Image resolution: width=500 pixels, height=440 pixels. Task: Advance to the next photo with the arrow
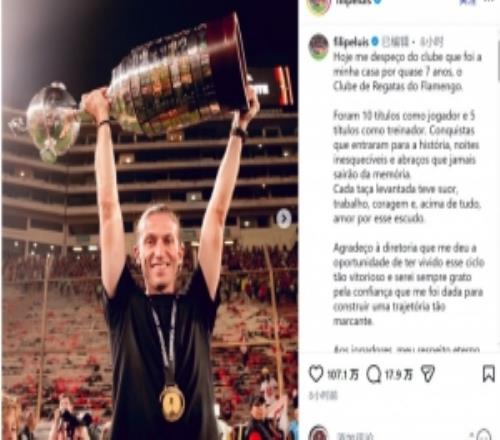(284, 218)
